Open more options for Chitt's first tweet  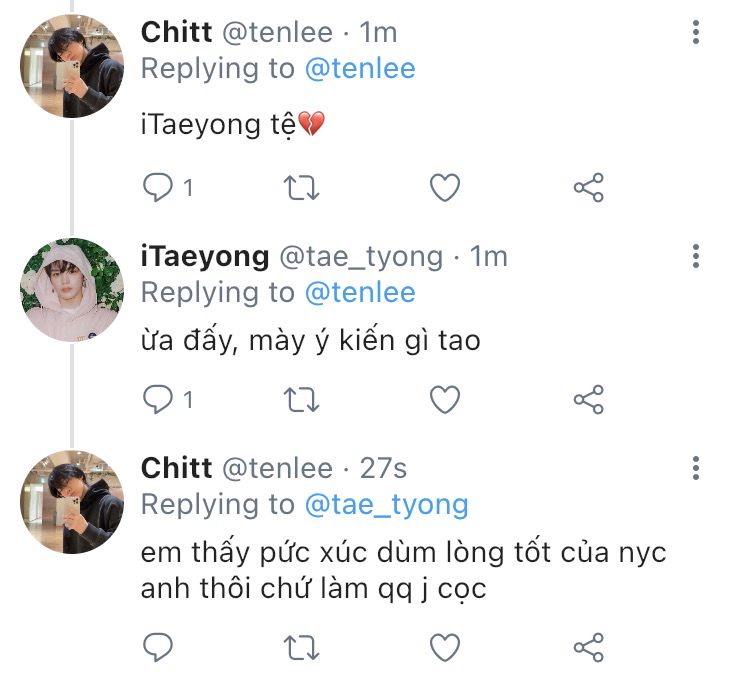point(696,33)
